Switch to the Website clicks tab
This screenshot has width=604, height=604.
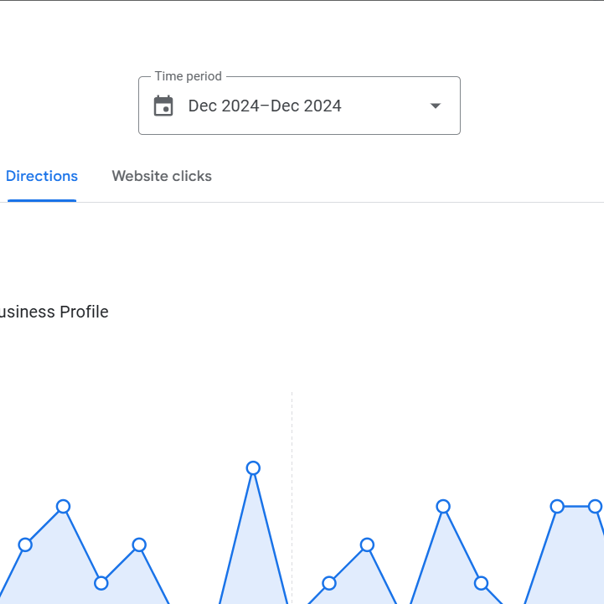coord(162,176)
